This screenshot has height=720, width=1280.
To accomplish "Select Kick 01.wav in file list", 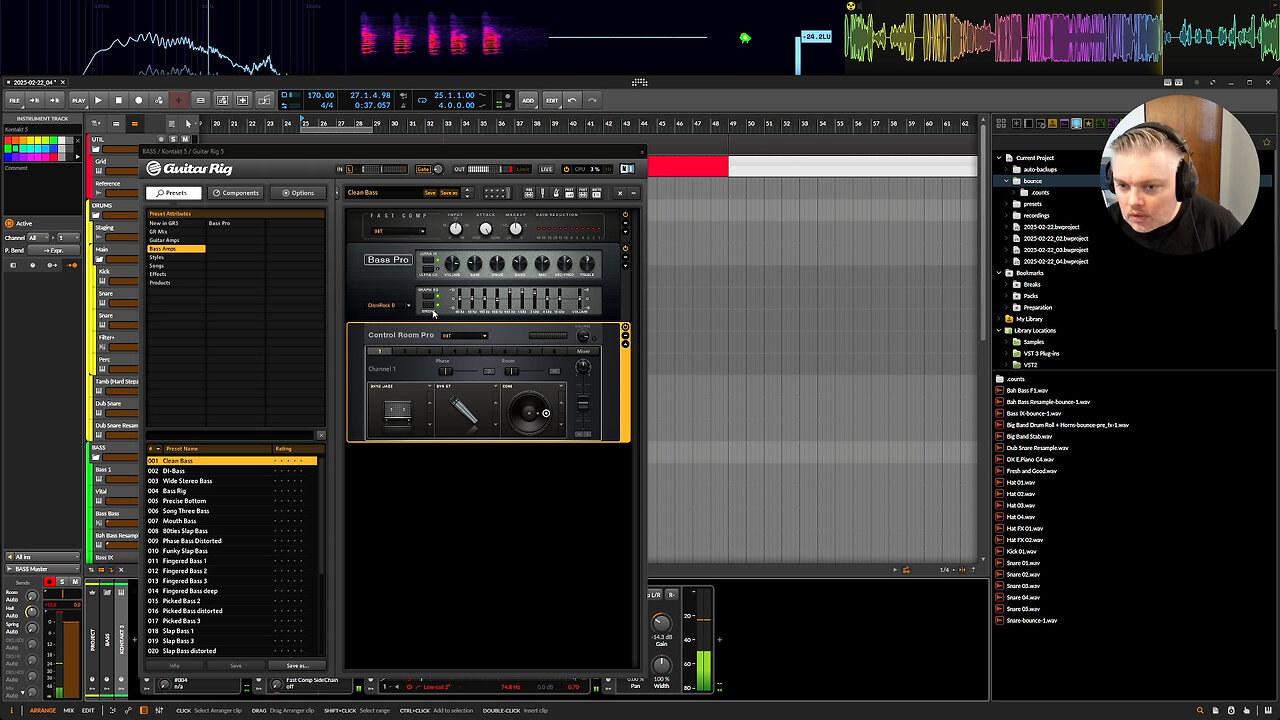I will [x=1021, y=552].
